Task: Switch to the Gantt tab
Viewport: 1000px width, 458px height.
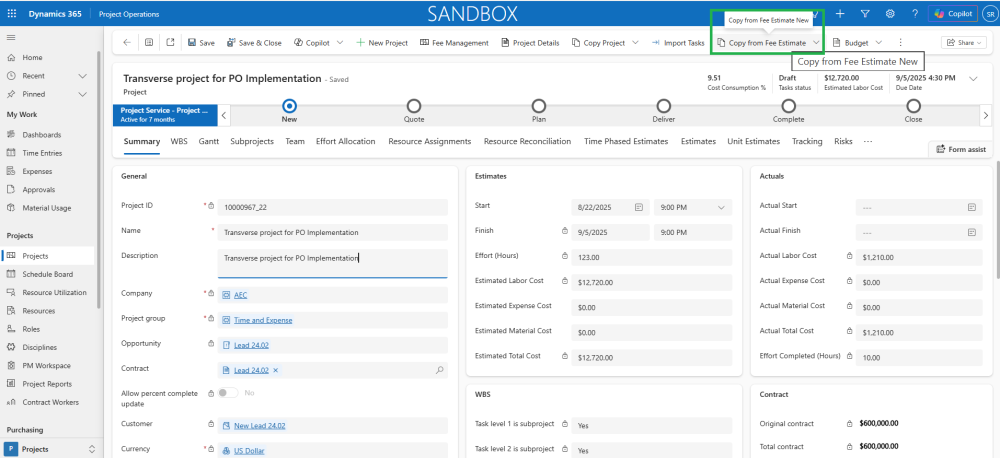Action: click(209, 142)
